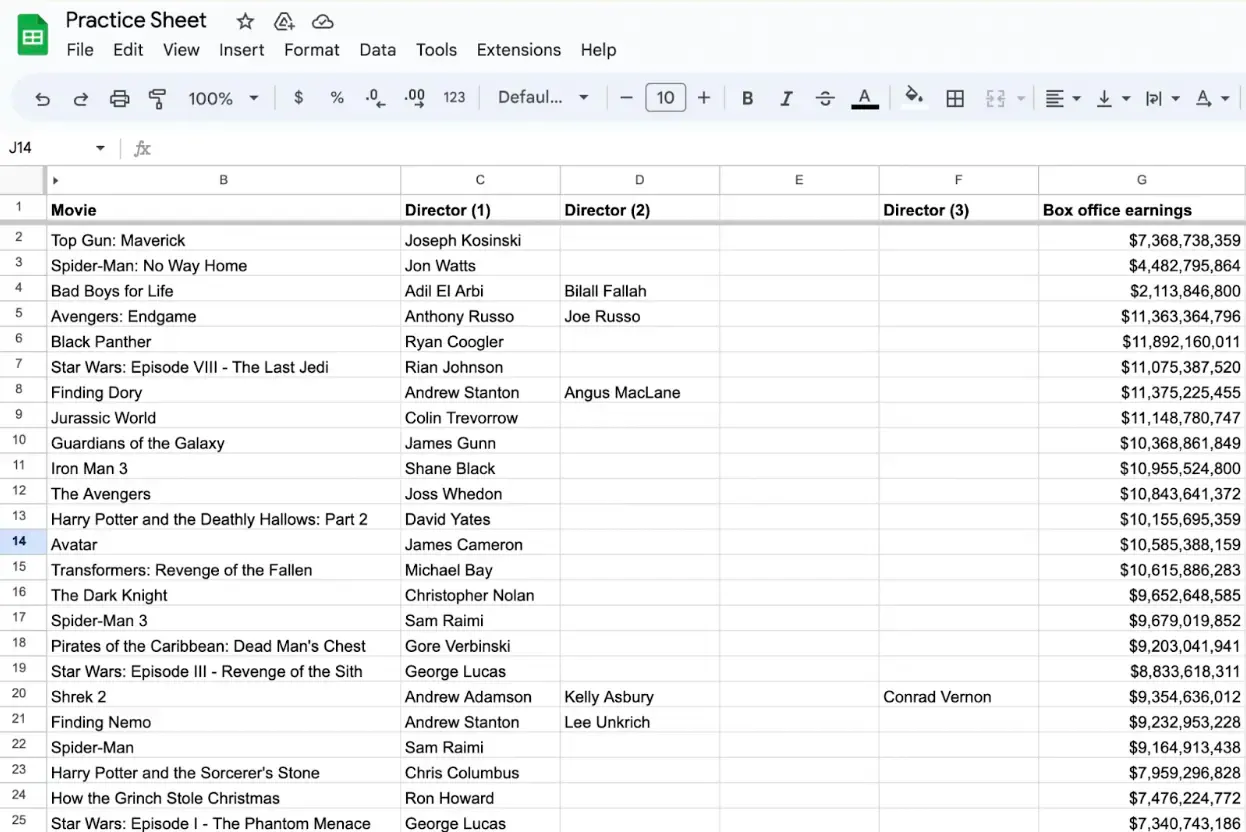Open the Format menu
The image size is (1246, 832).
point(312,50)
